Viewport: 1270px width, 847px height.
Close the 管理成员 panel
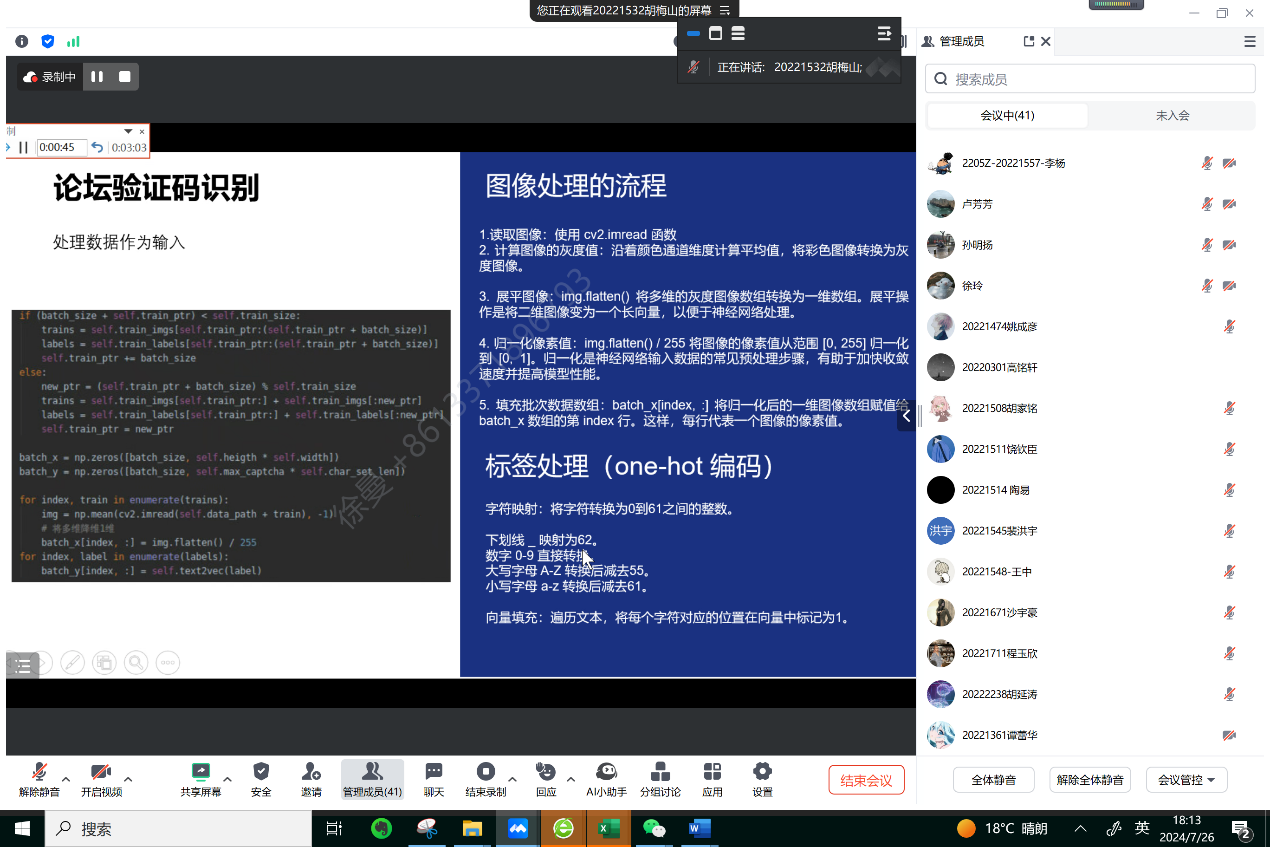pyautogui.click(x=1046, y=41)
